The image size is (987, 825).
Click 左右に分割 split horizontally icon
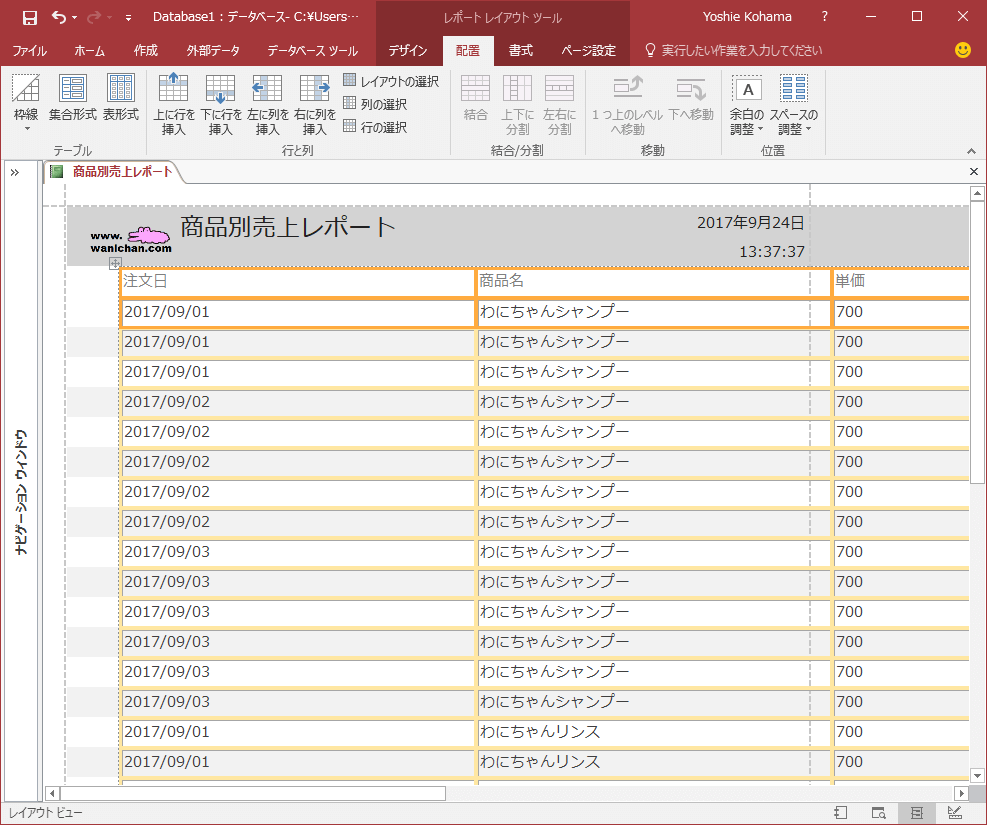[x=560, y=89]
